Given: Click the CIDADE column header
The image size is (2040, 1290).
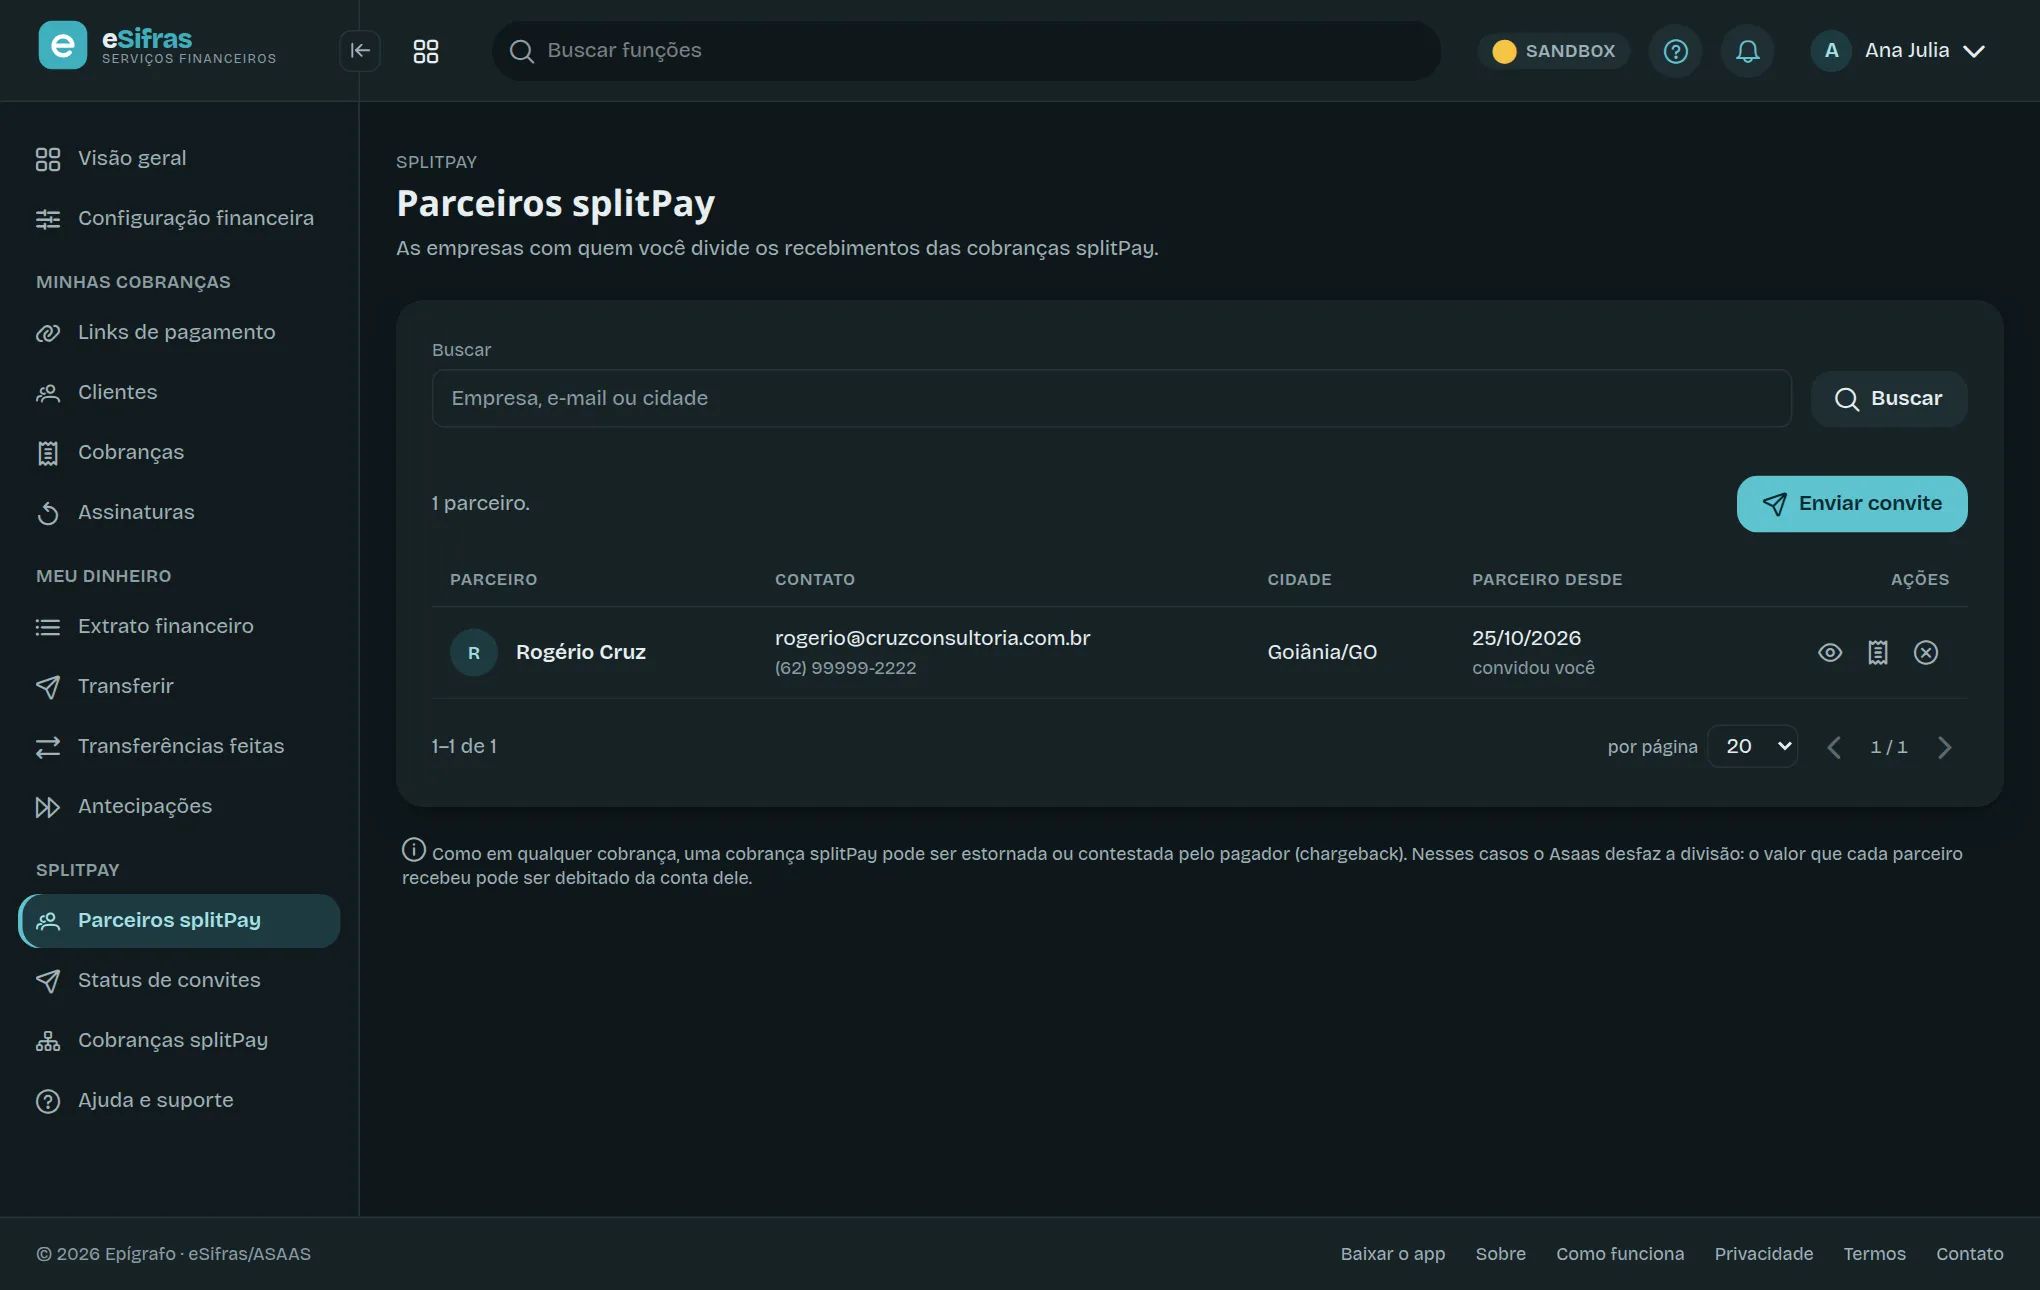Looking at the screenshot, I should [1299, 580].
